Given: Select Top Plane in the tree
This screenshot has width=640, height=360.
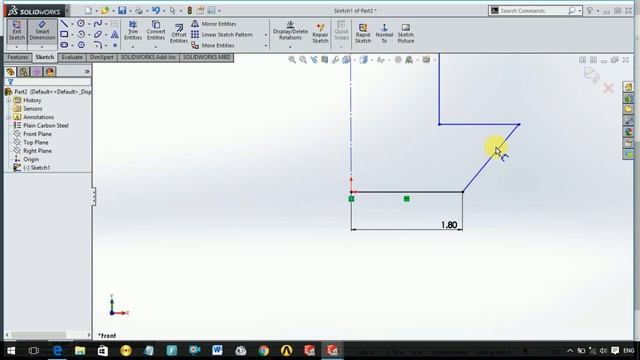Looking at the screenshot, I should tap(36, 142).
